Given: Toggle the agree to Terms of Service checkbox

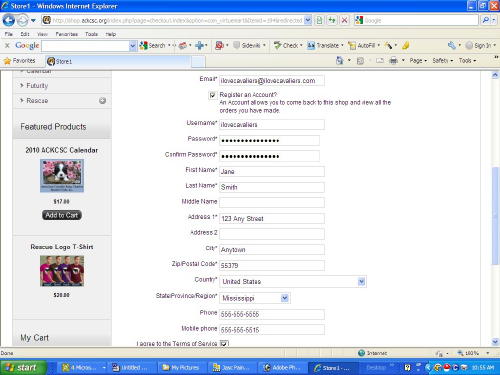Looking at the screenshot, I should pyautogui.click(x=224, y=343).
